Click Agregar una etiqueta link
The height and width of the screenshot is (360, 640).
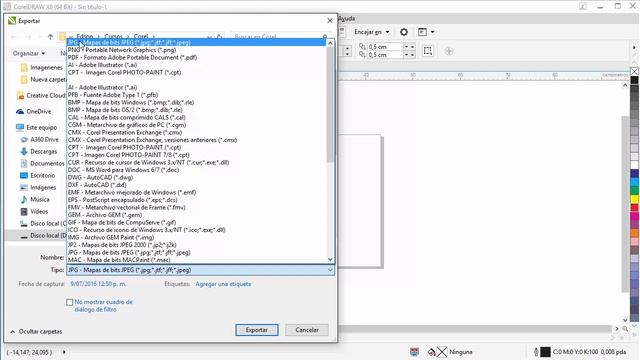(223, 284)
